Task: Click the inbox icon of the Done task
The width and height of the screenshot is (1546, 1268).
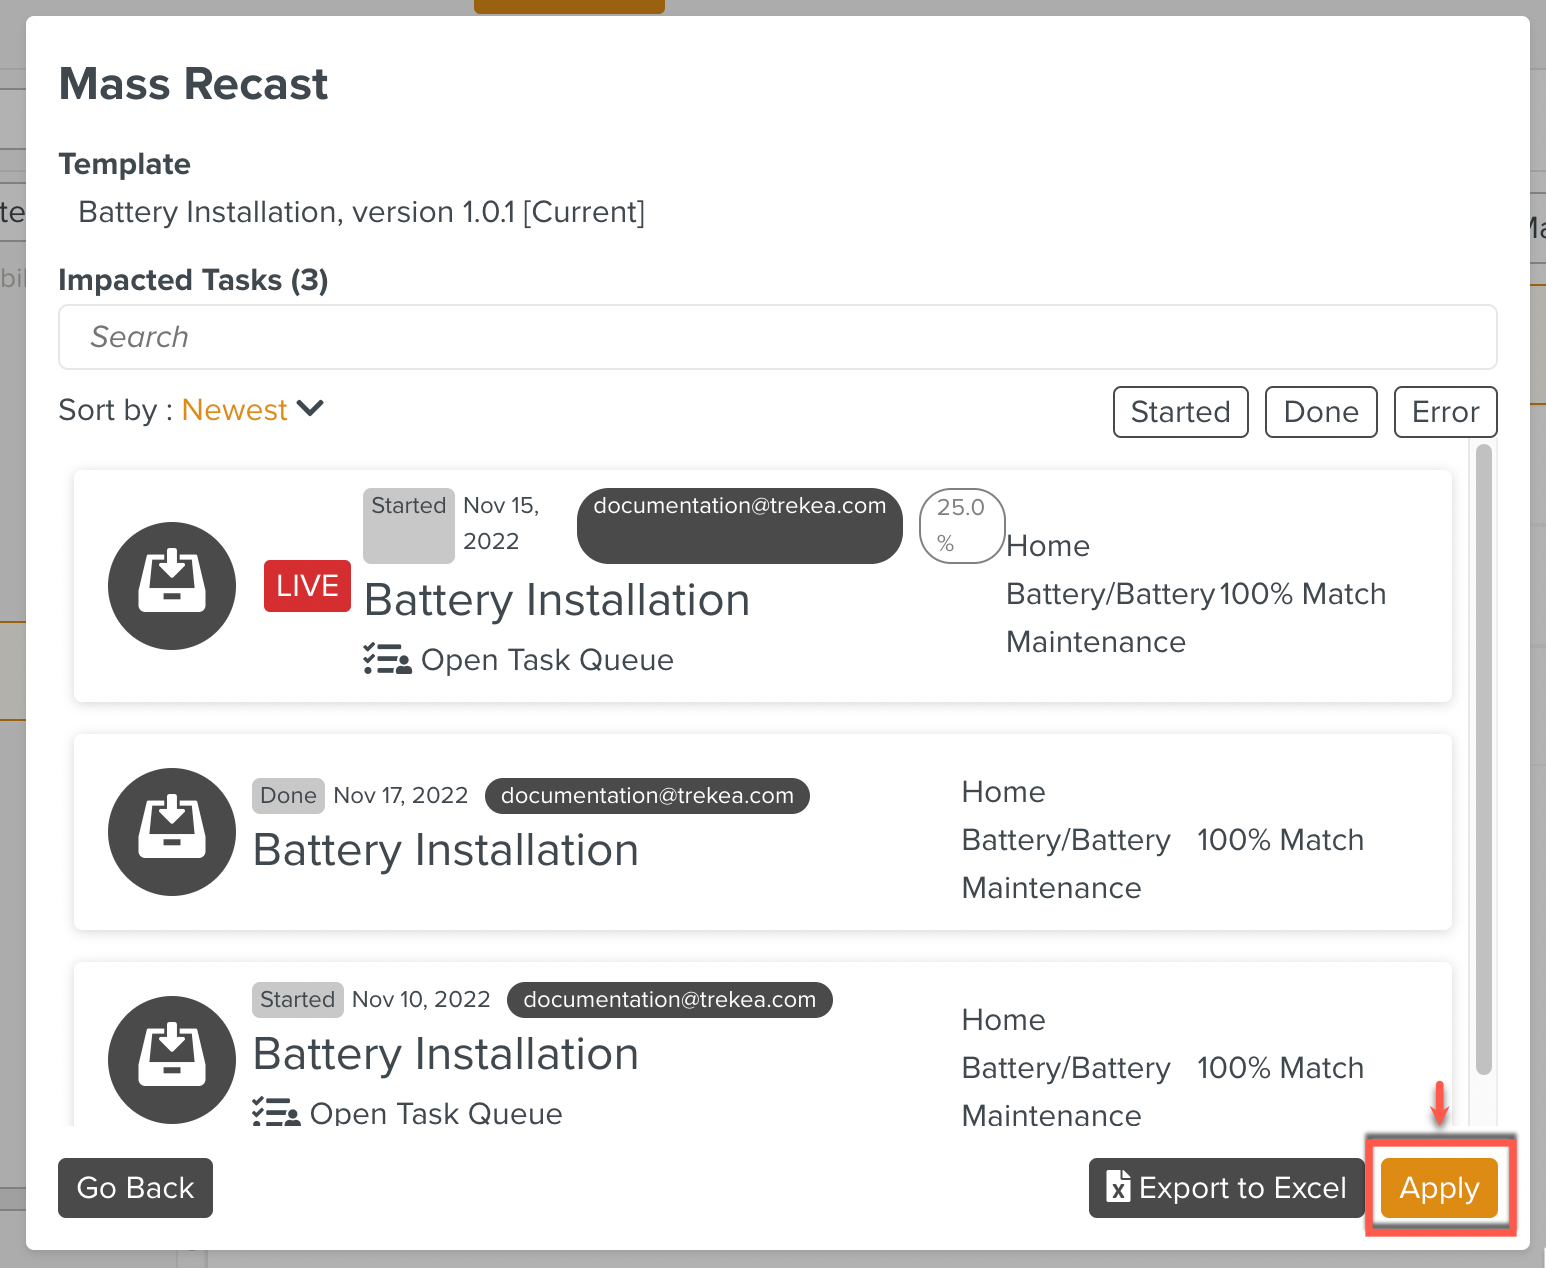Action: (172, 832)
